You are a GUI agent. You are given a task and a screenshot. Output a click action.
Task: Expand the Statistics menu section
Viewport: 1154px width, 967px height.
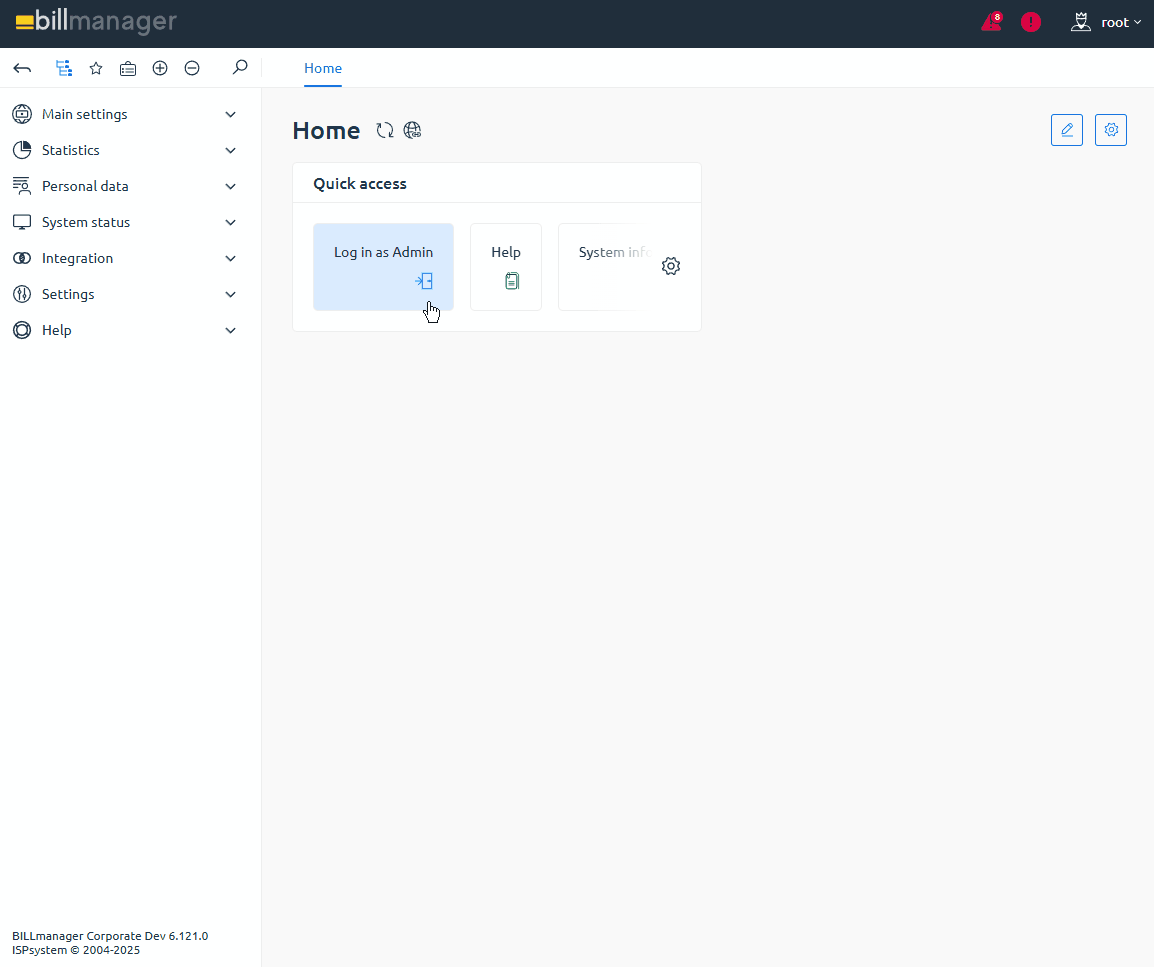click(125, 150)
